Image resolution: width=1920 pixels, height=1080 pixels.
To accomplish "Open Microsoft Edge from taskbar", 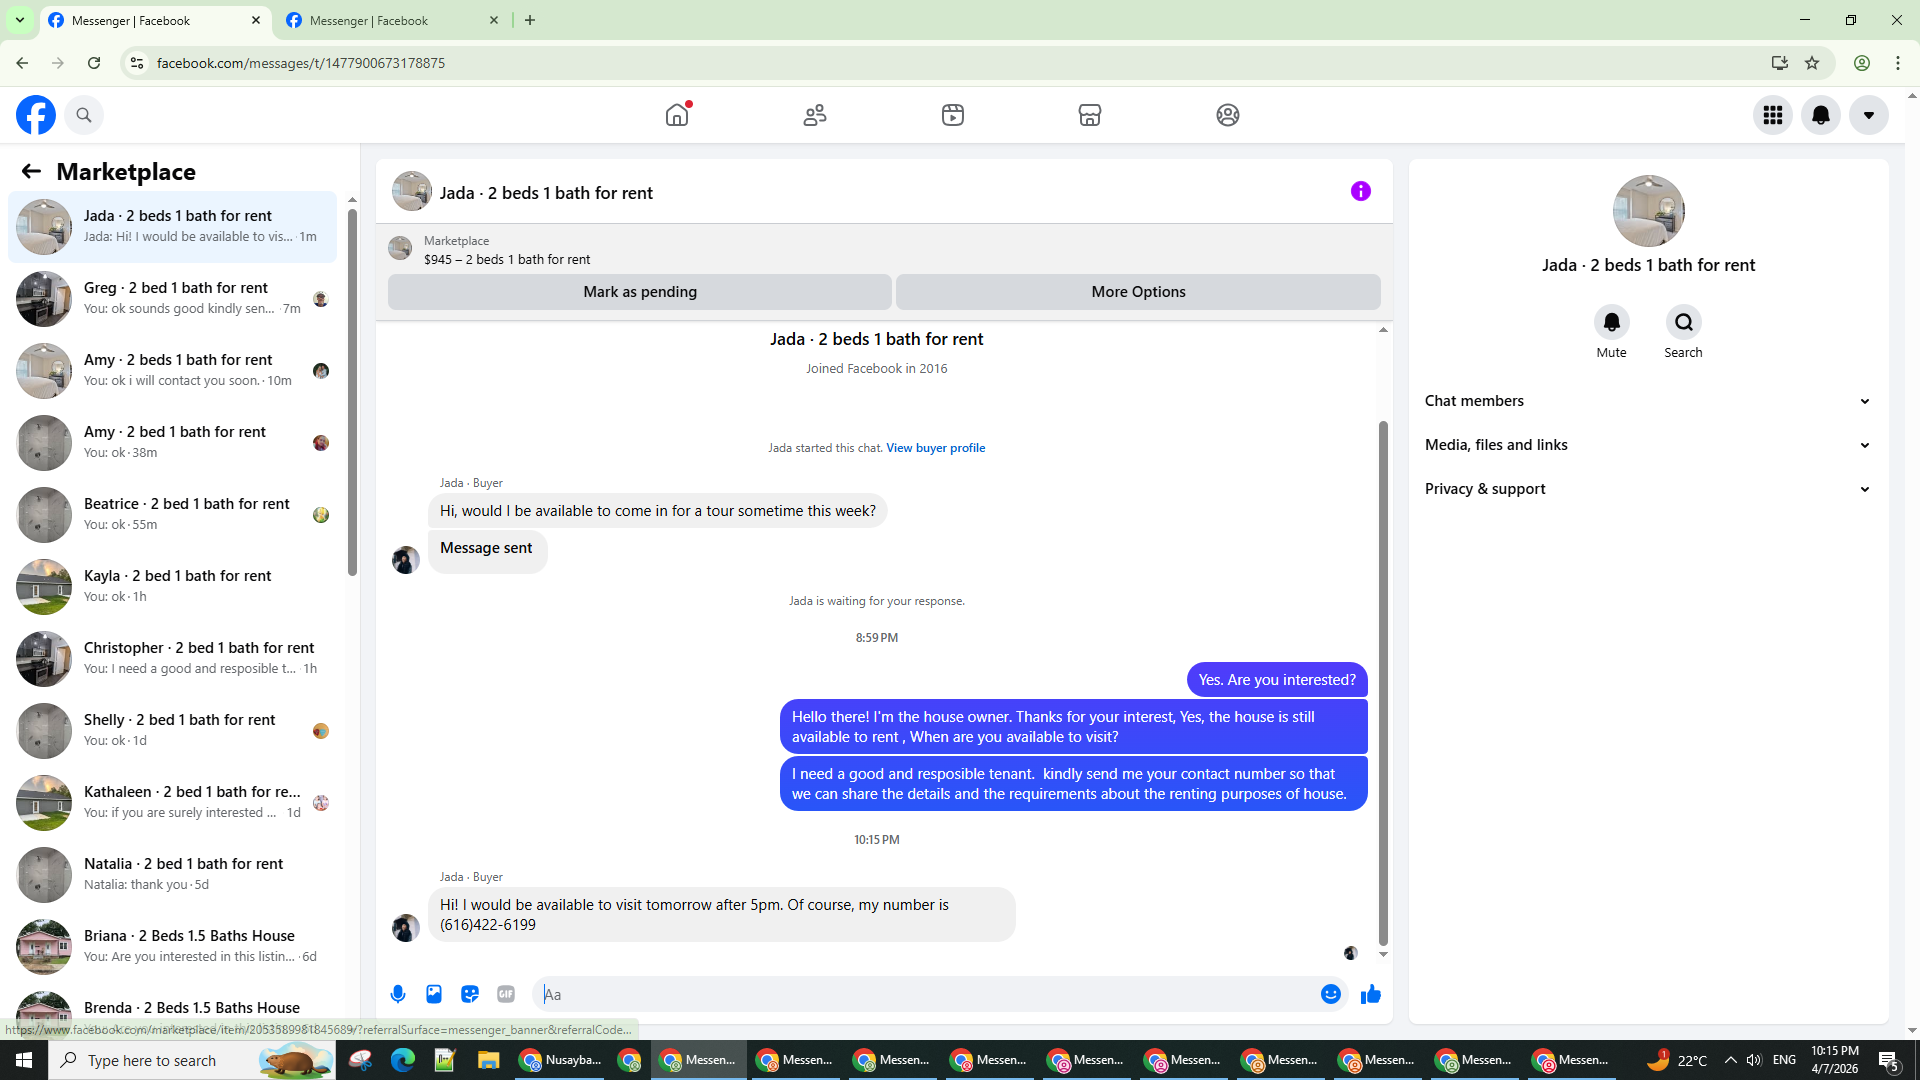I will [x=403, y=1060].
